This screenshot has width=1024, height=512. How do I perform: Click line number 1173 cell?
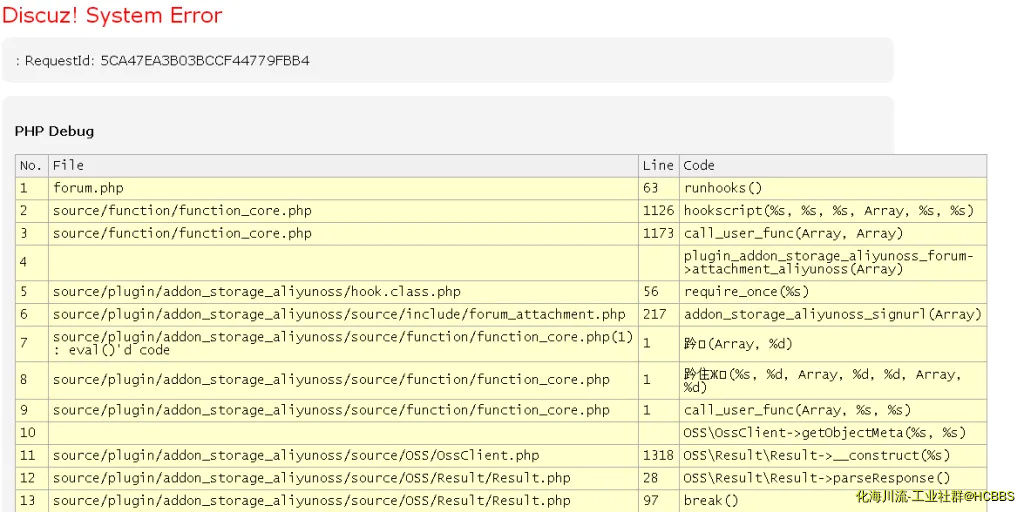pos(658,234)
